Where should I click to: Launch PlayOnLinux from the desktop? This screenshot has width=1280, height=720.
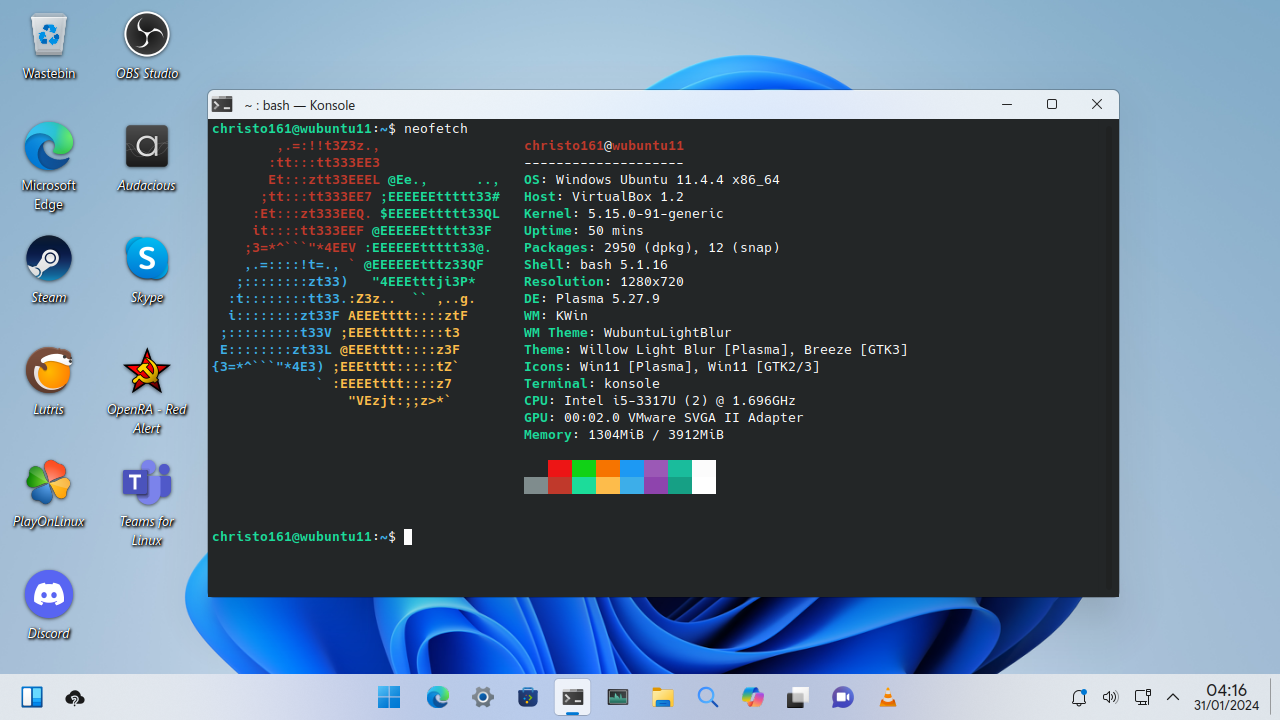[x=49, y=494]
